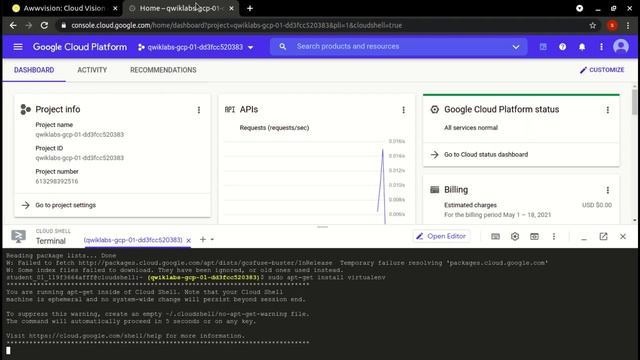Go back in the browser
Viewport: 640px width, 360px height.
click(13, 25)
